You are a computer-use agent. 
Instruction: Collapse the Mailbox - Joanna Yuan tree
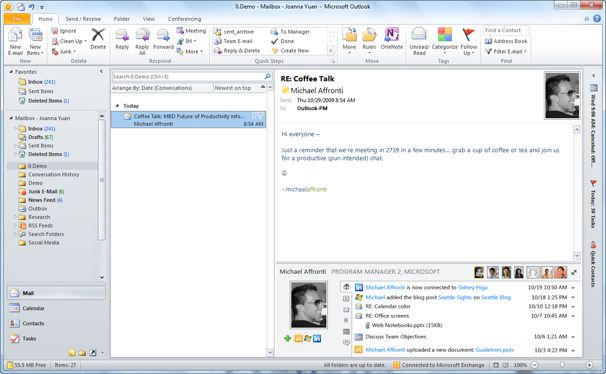11,118
